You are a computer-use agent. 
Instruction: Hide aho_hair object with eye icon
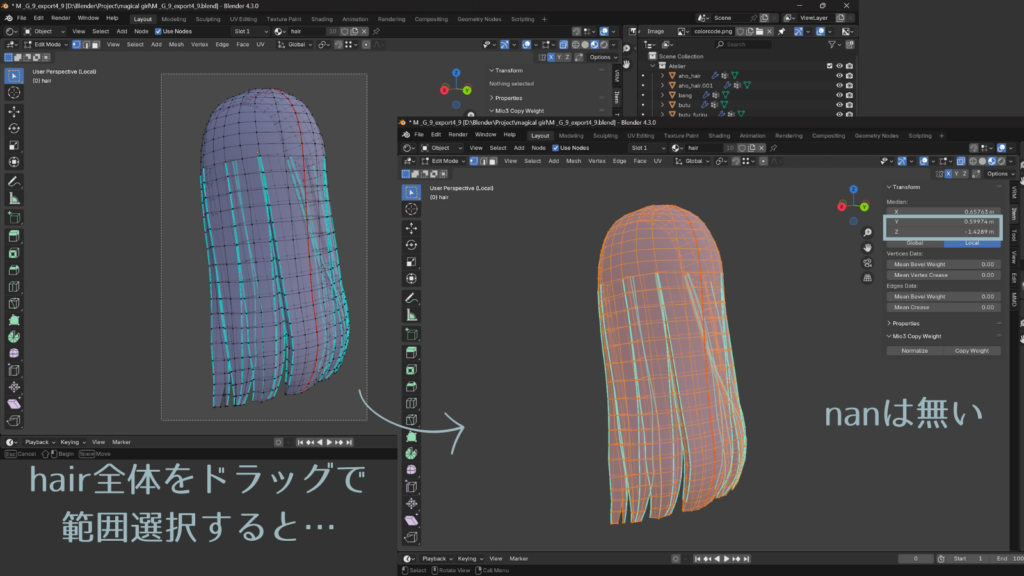click(x=841, y=76)
